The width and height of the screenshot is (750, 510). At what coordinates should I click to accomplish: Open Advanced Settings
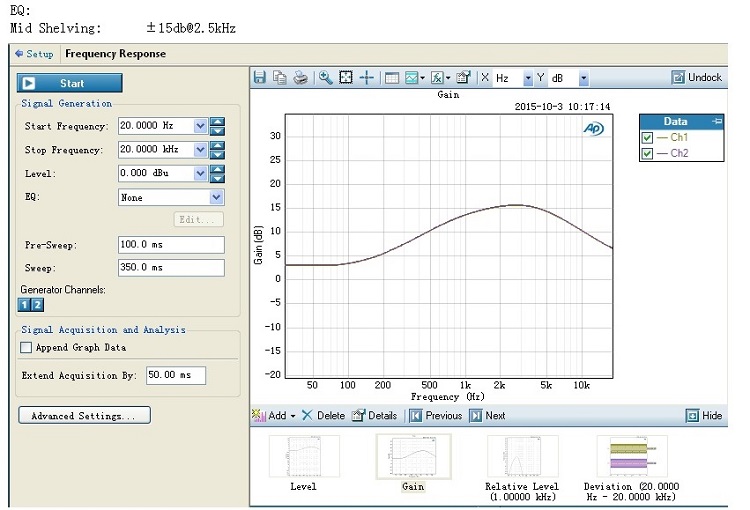(x=84, y=415)
